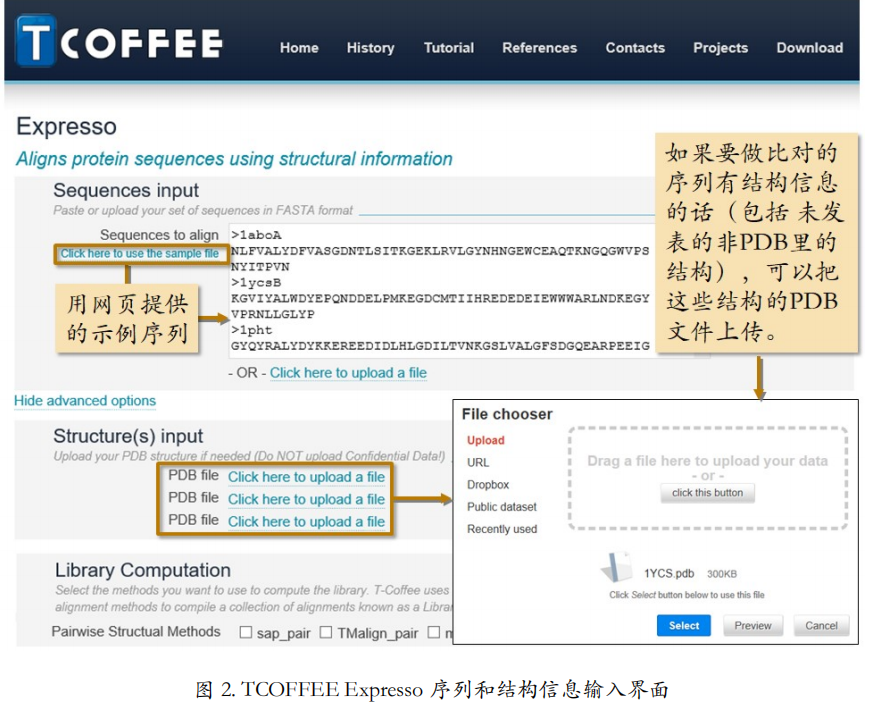The width and height of the screenshot is (876, 704).
Task: Click the Preview button
Action: [753, 626]
